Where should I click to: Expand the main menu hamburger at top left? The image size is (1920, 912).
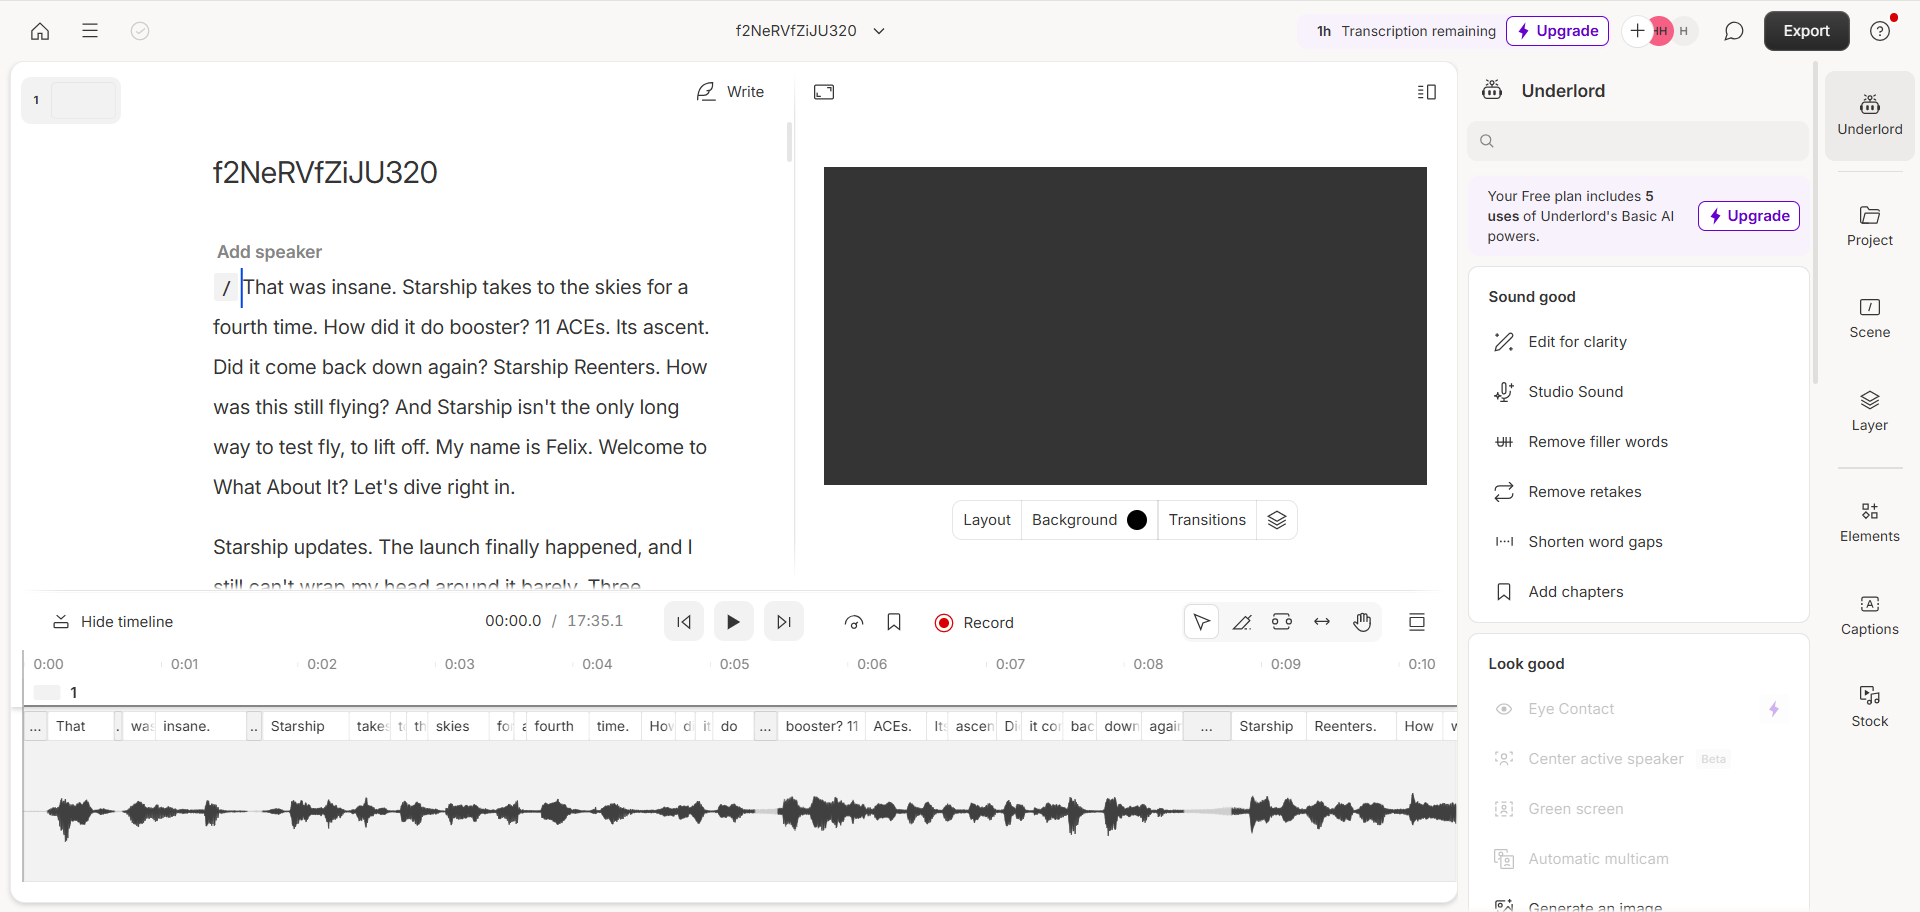pyautogui.click(x=90, y=31)
